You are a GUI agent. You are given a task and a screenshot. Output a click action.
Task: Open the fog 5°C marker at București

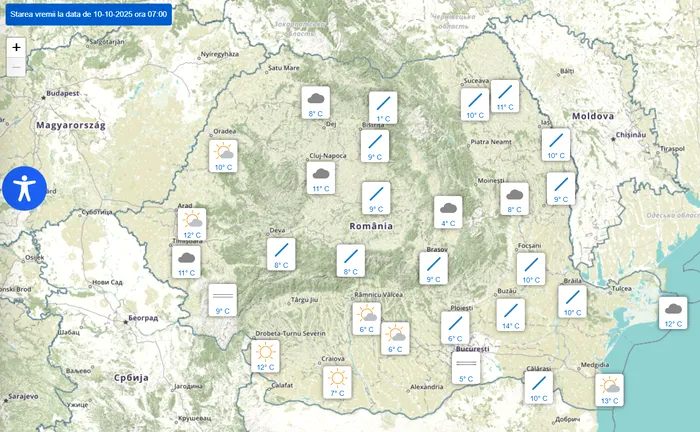(466, 368)
